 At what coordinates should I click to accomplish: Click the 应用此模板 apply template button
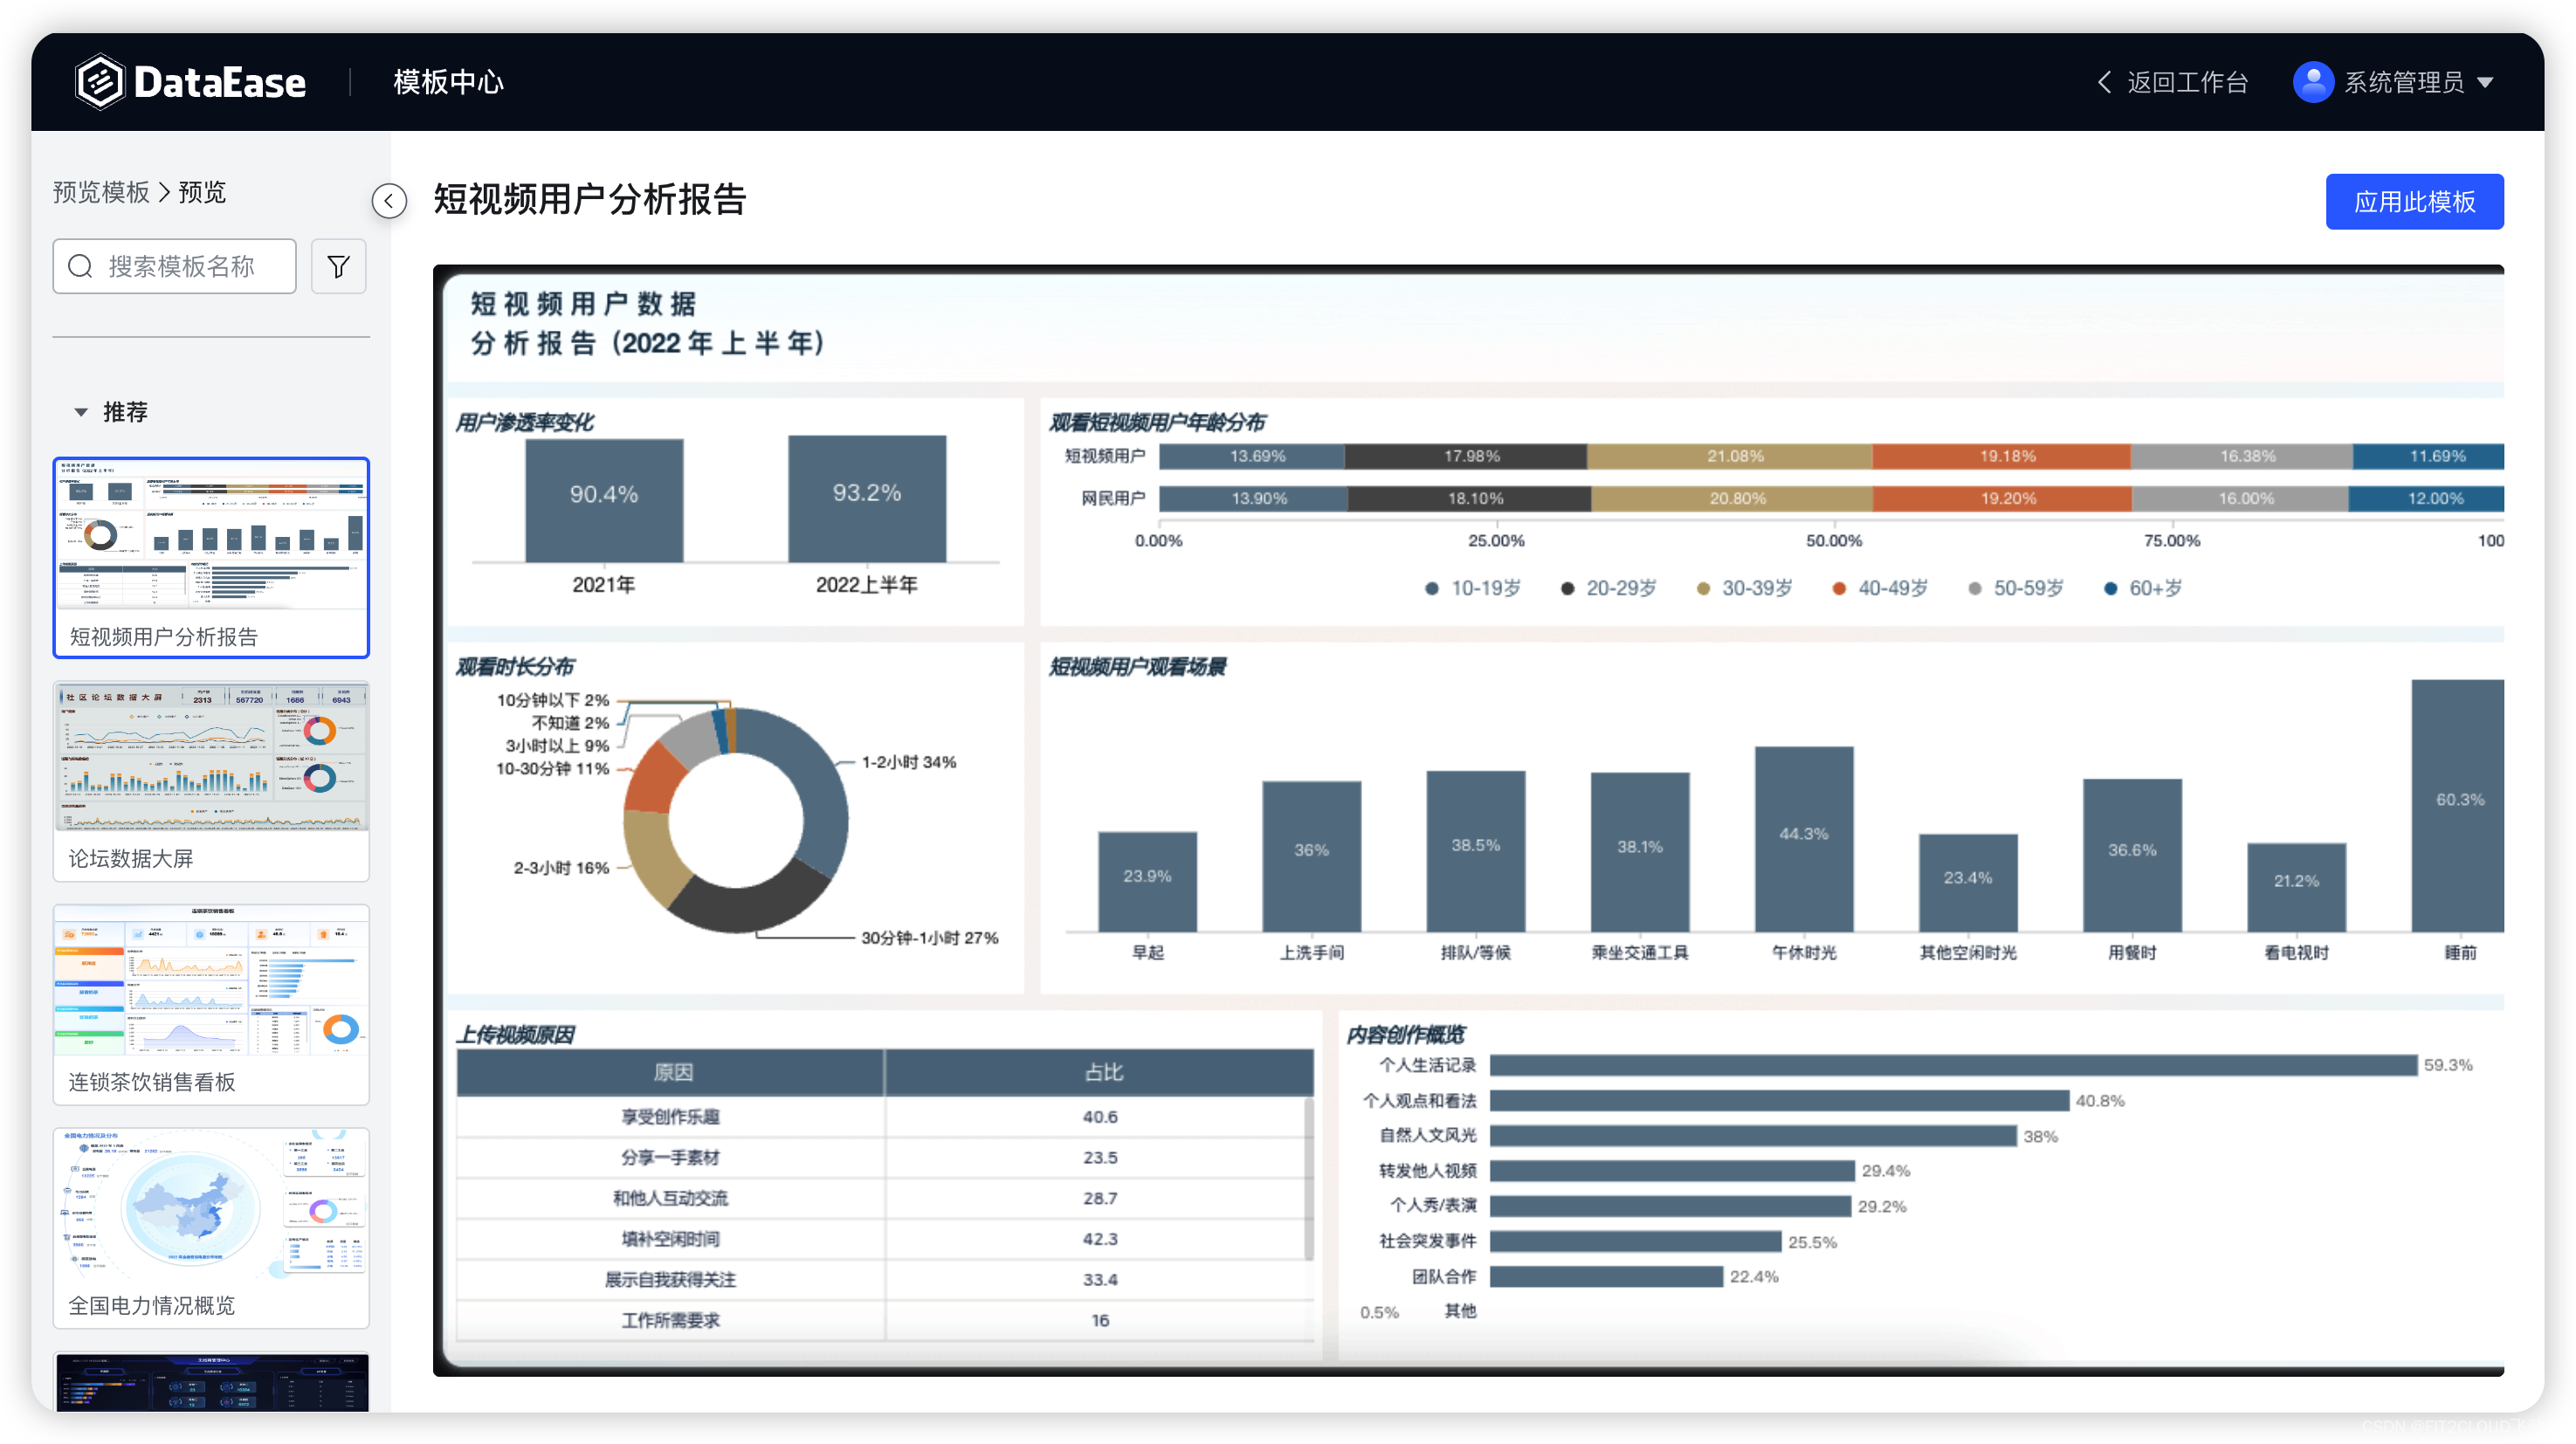point(2412,200)
